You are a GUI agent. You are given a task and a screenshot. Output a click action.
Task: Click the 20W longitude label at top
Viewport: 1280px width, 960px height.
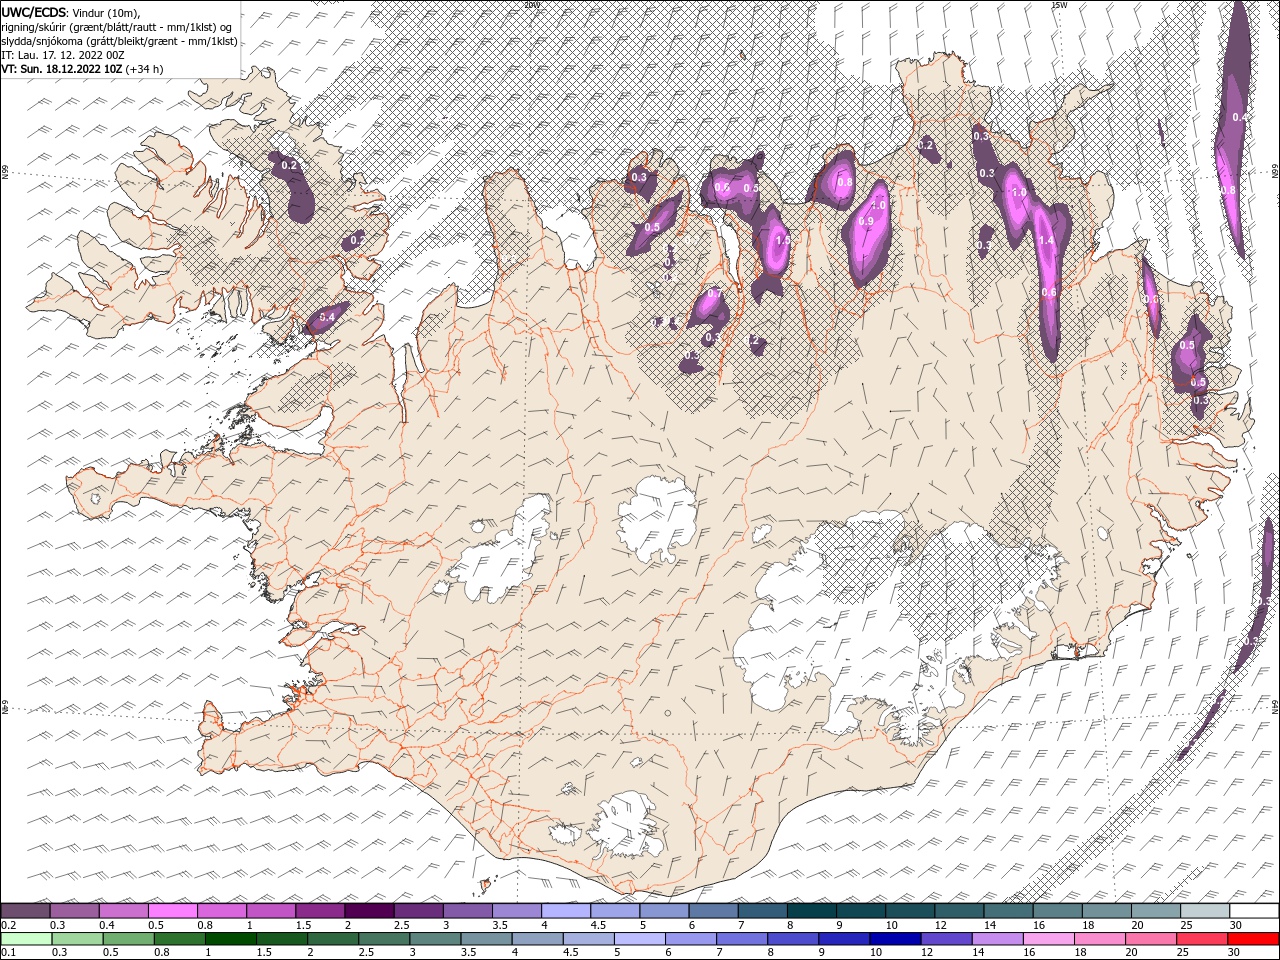(531, 4)
